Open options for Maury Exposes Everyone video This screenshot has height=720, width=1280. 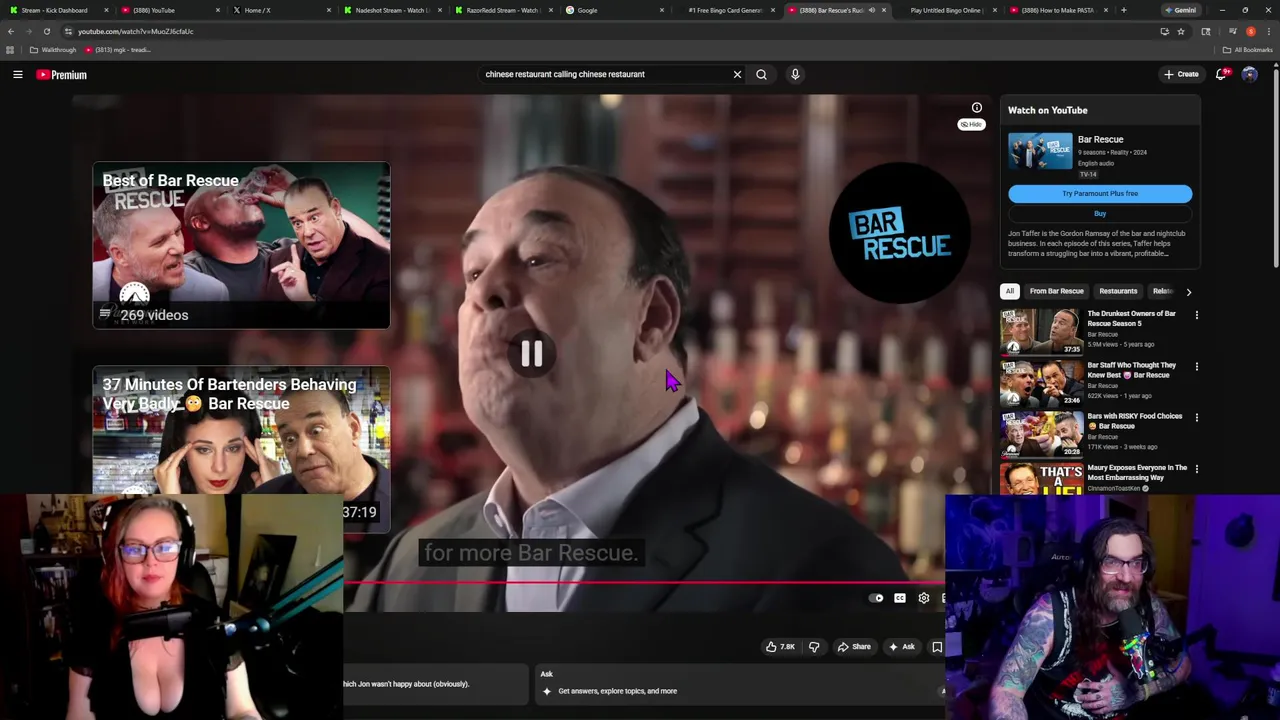click(x=1196, y=468)
